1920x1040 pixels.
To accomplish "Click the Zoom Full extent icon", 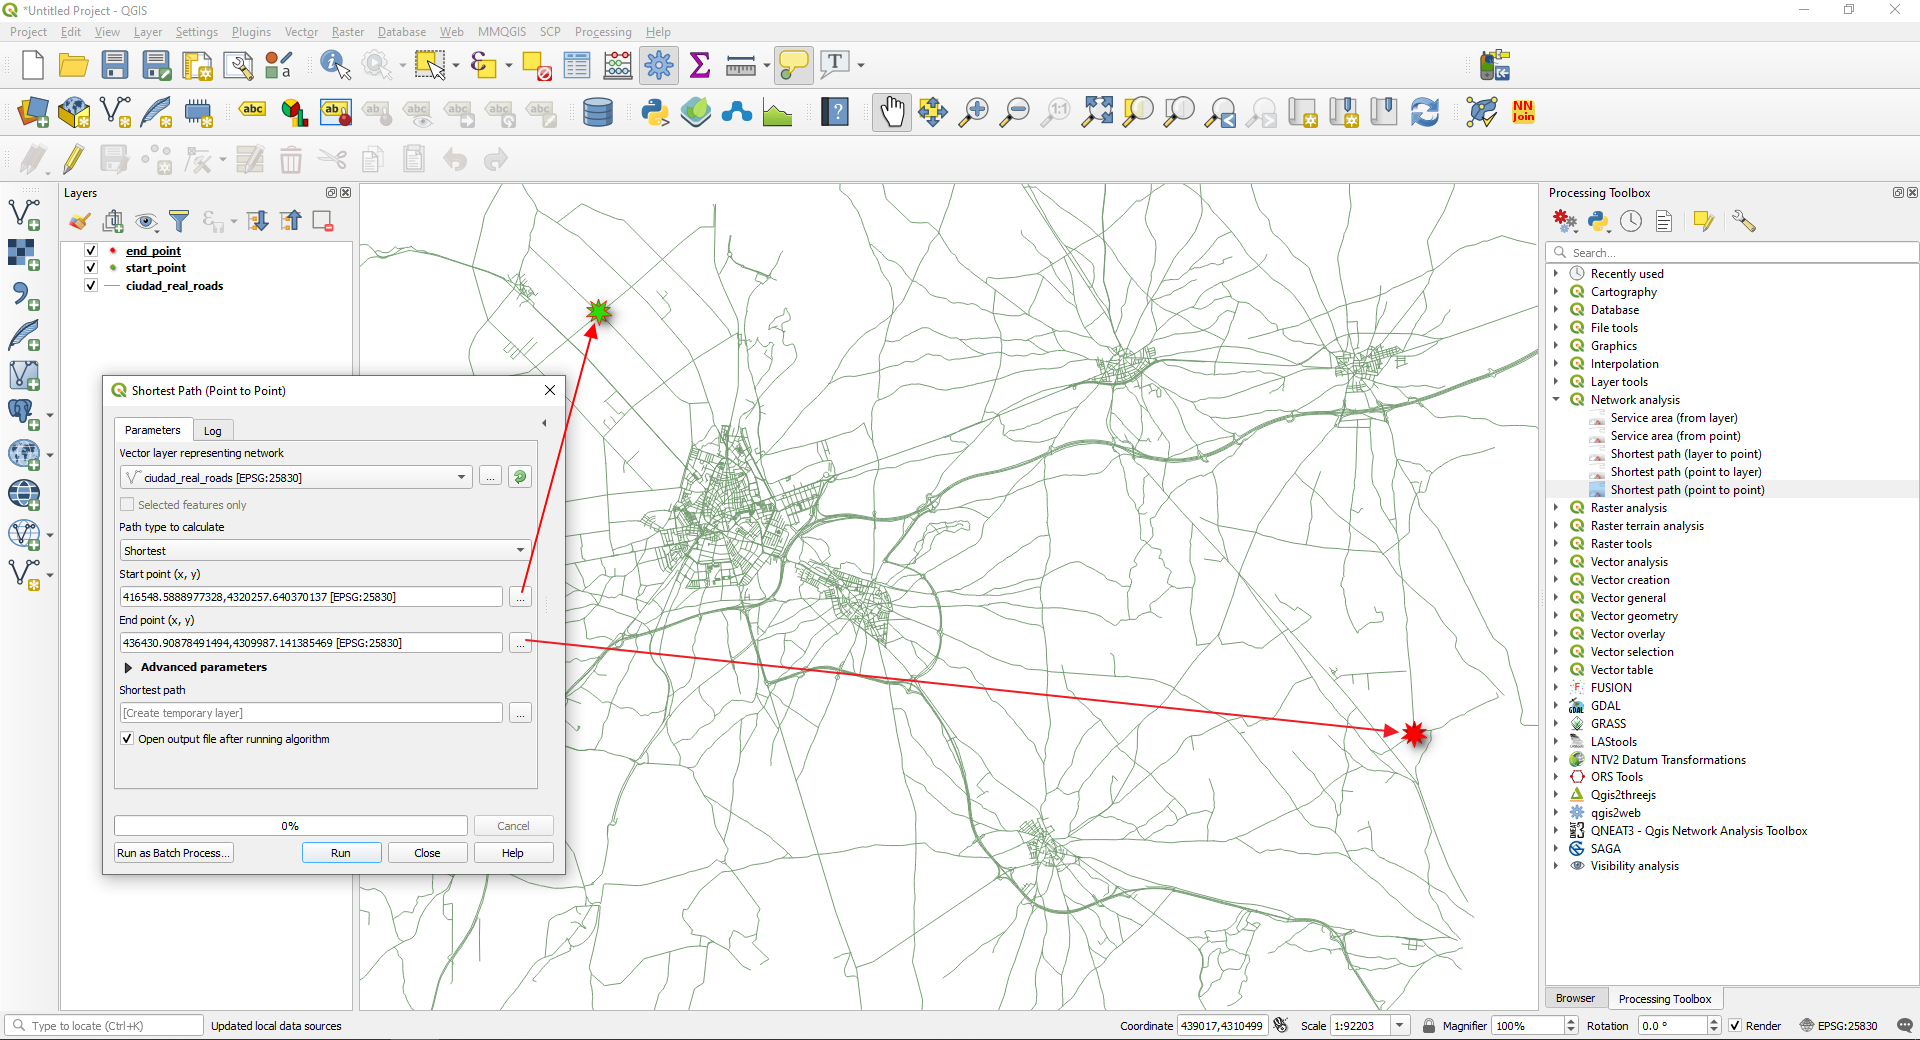I will (x=1097, y=112).
